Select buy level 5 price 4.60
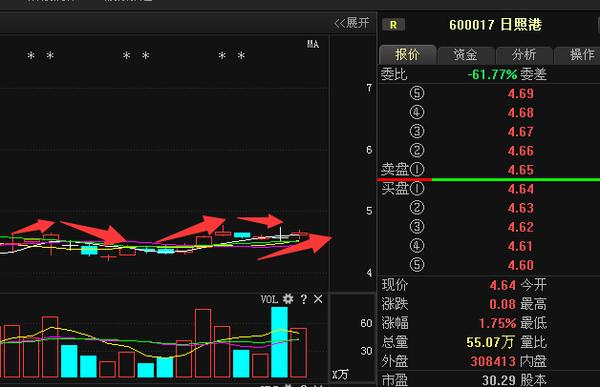 pyautogui.click(x=520, y=265)
